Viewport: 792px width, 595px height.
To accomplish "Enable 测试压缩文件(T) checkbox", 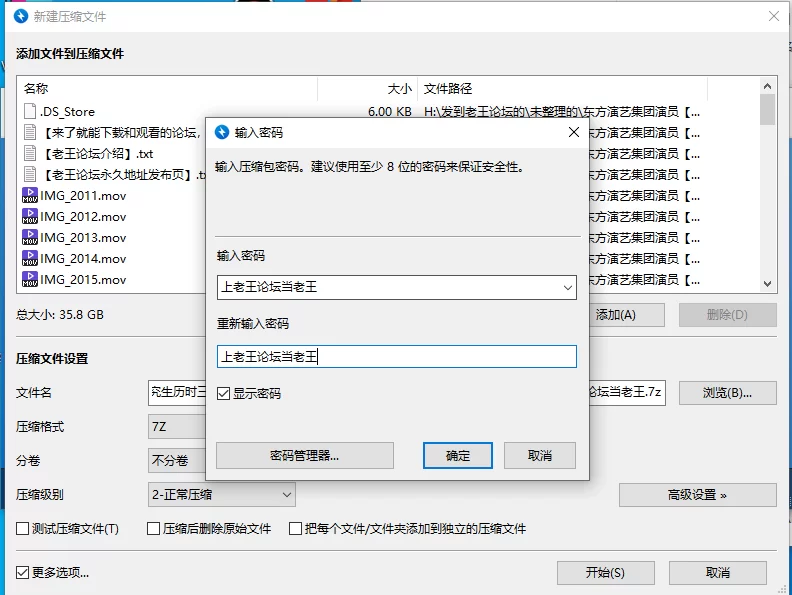I will pyautogui.click(x=22, y=529).
